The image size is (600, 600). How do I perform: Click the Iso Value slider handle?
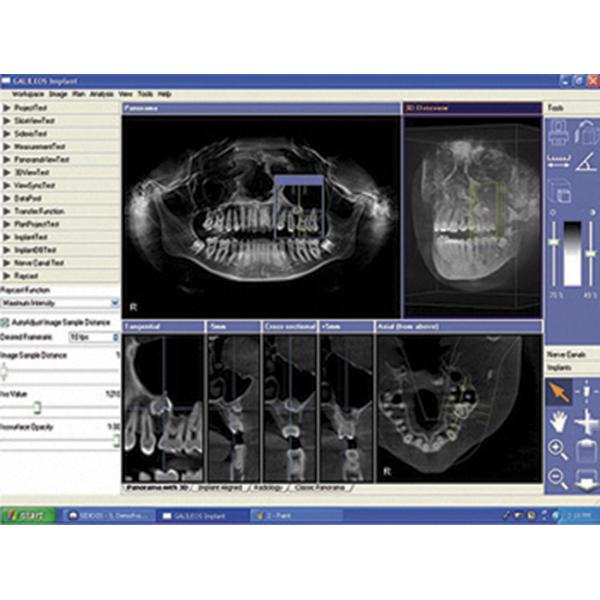click(37, 407)
